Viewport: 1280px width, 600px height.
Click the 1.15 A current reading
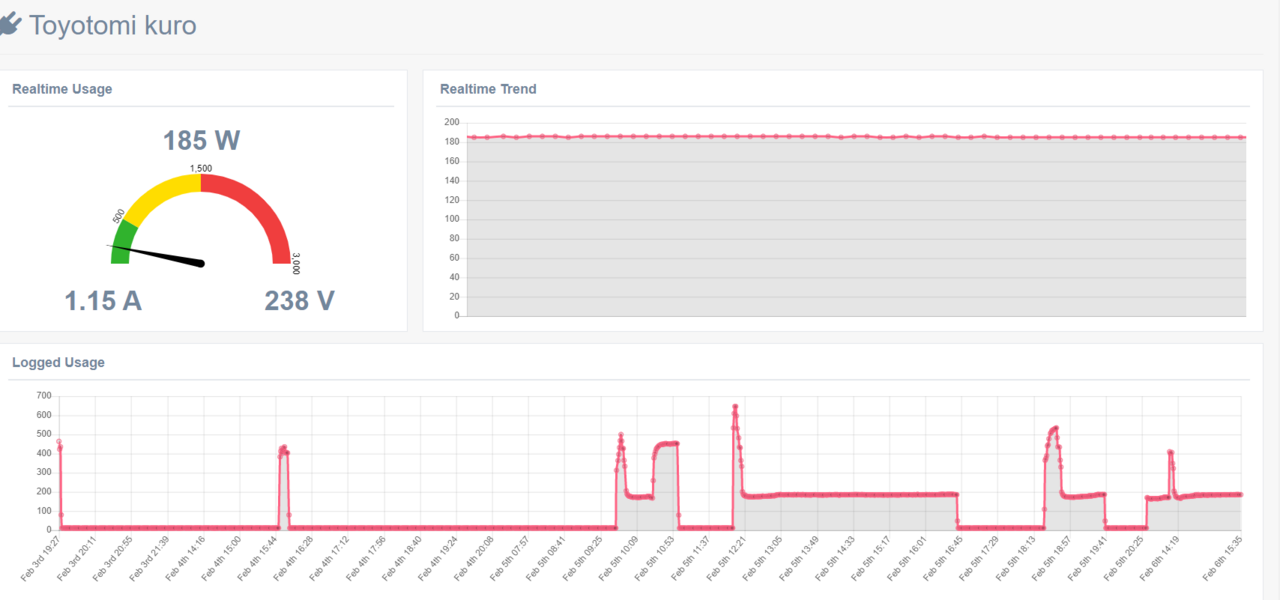103,300
